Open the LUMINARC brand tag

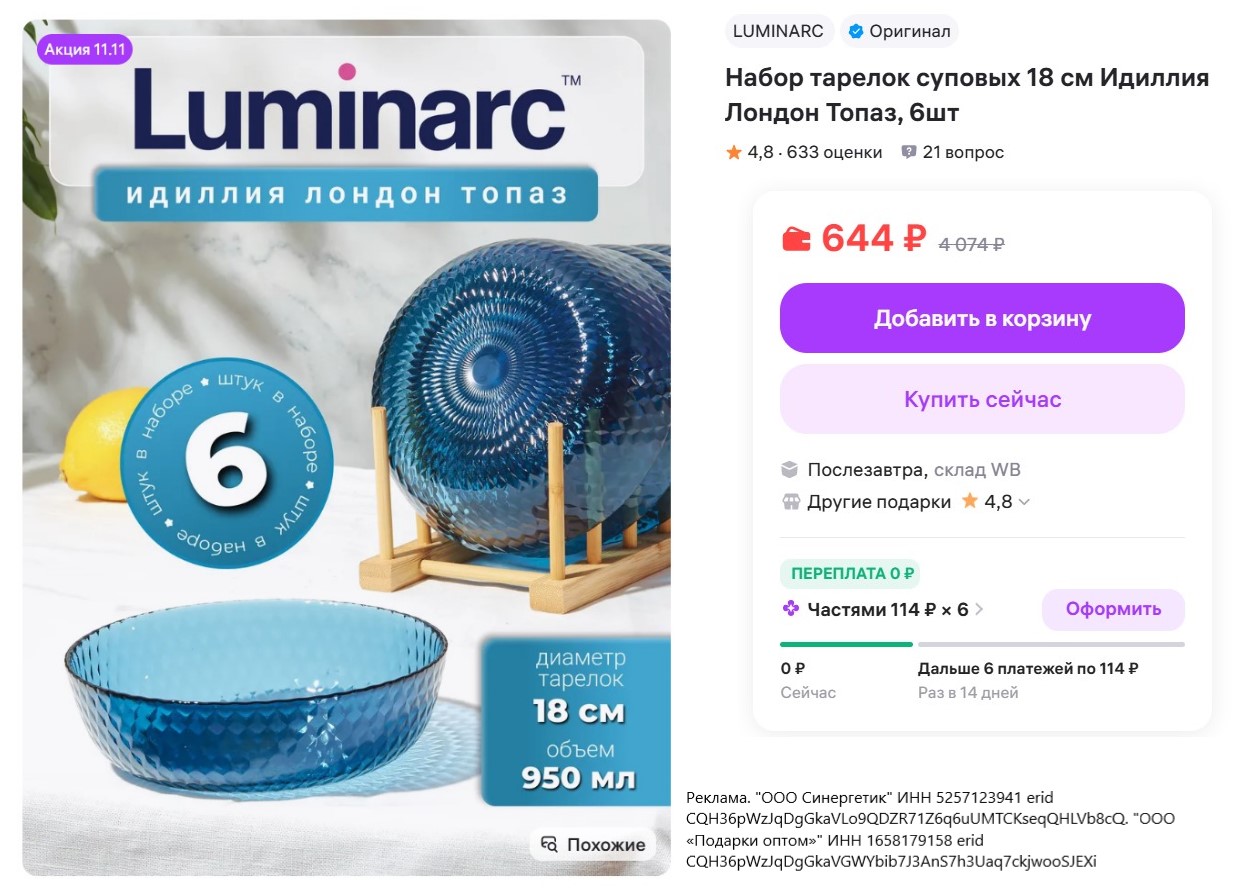pos(779,31)
